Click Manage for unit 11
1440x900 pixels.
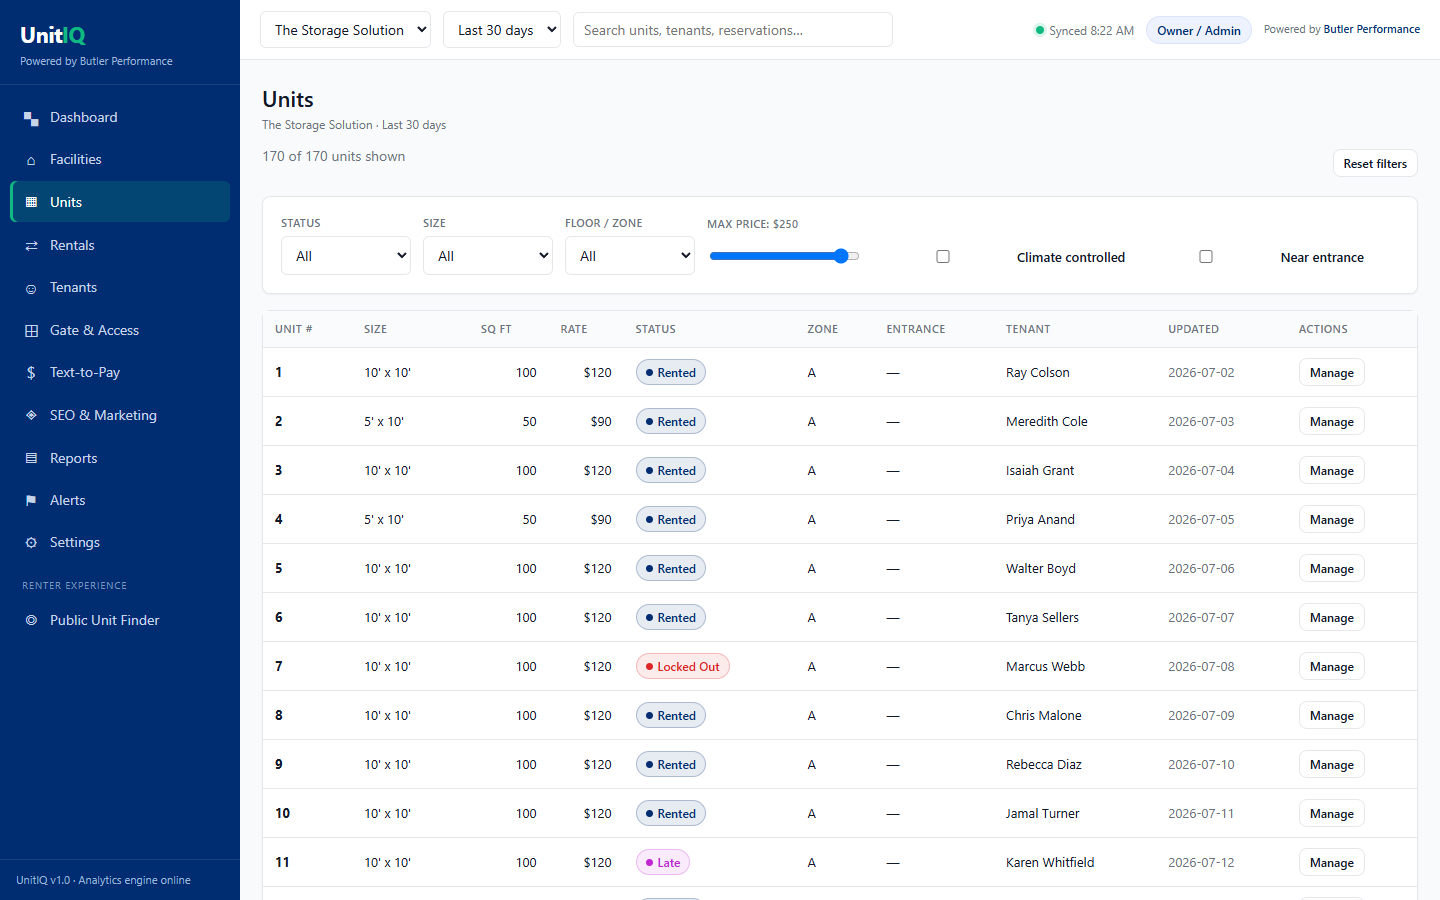[x=1332, y=863]
